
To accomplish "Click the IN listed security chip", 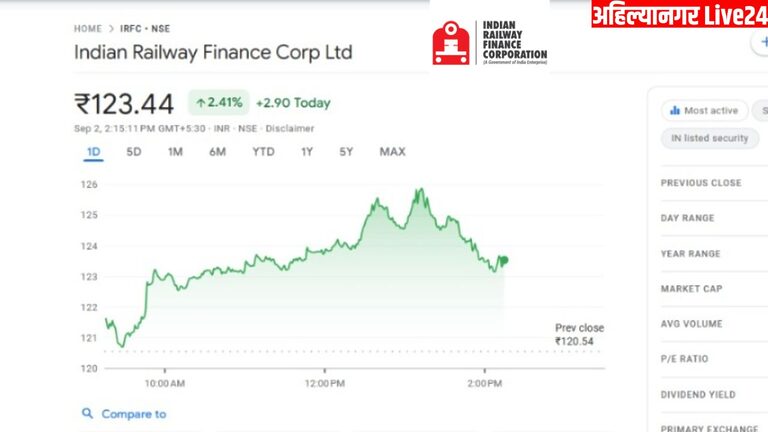I will [709, 138].
